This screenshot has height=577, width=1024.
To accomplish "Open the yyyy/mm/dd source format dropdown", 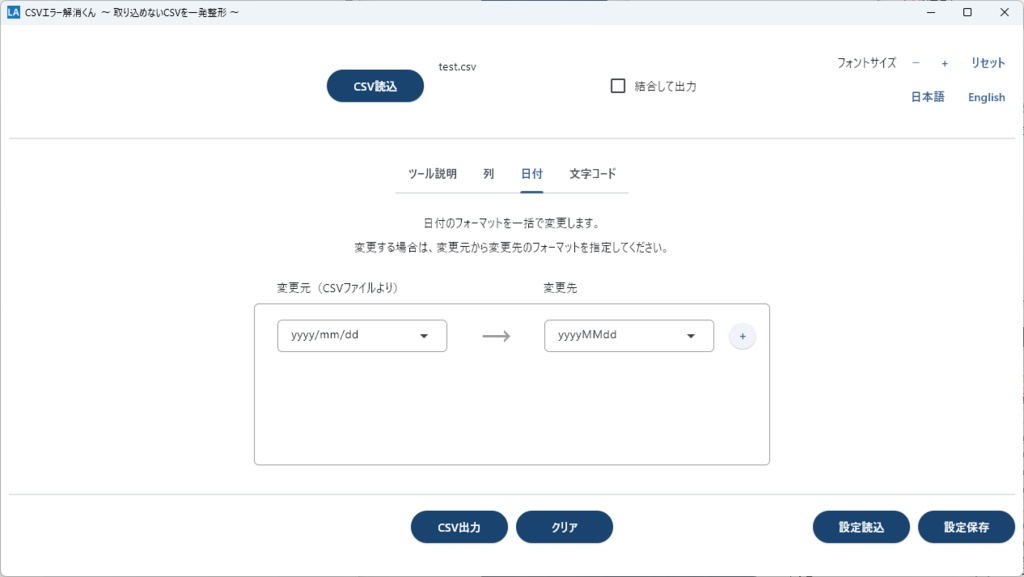I will [362, 335].
